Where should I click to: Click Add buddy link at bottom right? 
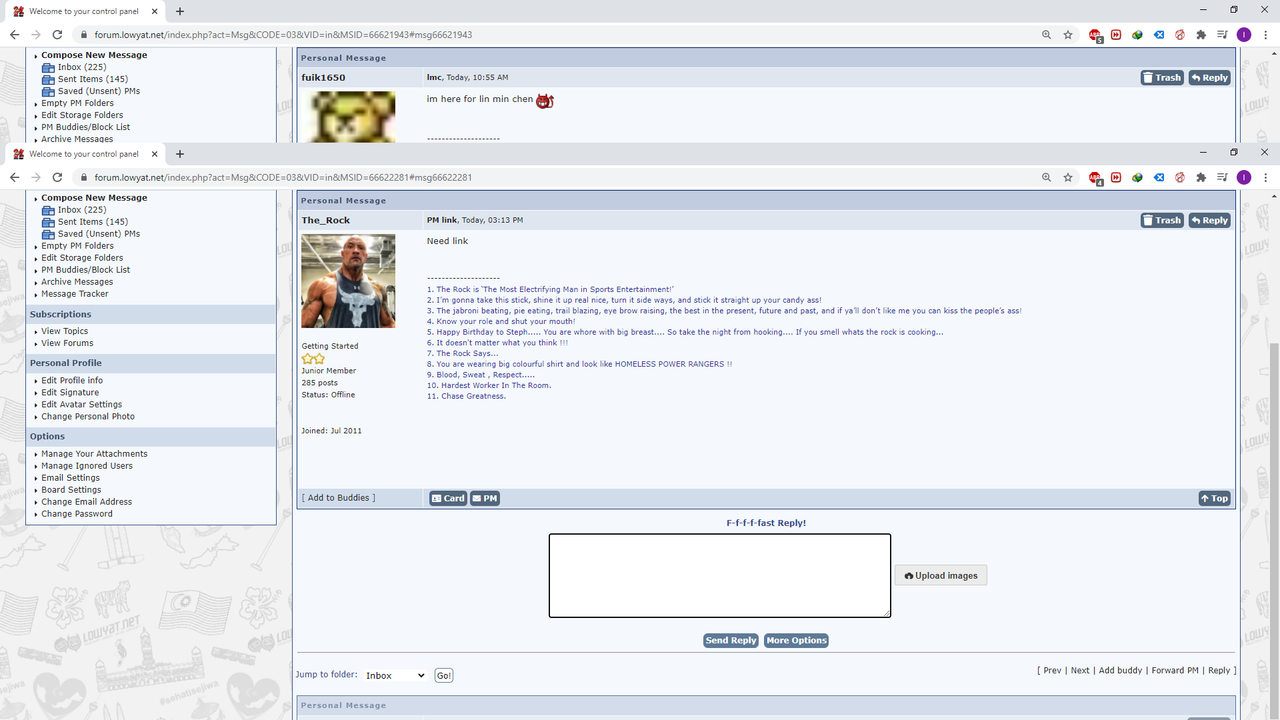point(1120,670)
